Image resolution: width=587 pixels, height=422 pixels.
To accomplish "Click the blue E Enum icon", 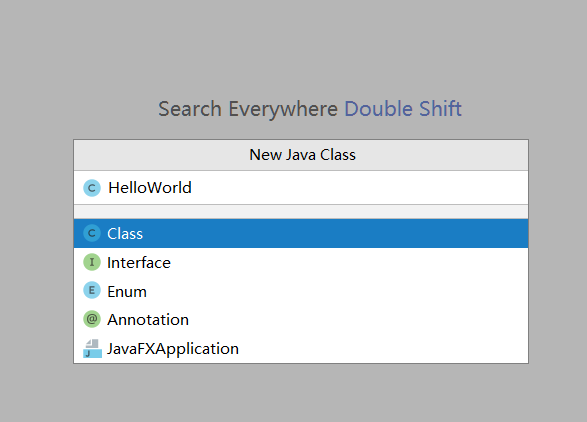I will (x=92, y=291).
